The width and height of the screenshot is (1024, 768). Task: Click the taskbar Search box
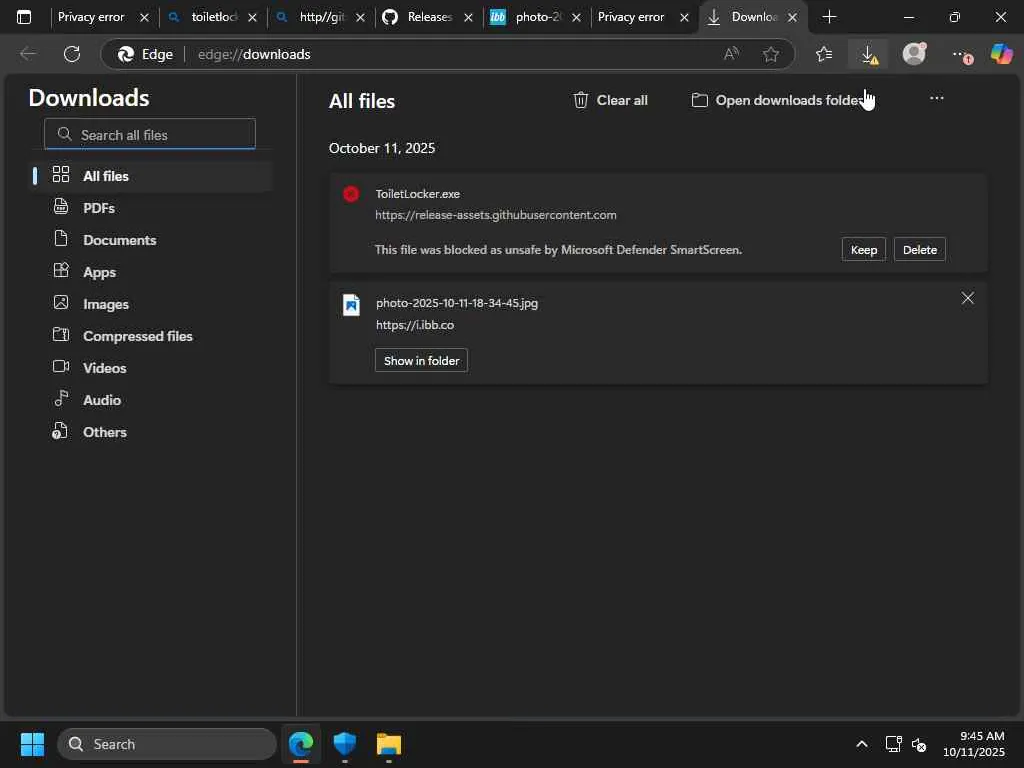click(x=167, y=744)
